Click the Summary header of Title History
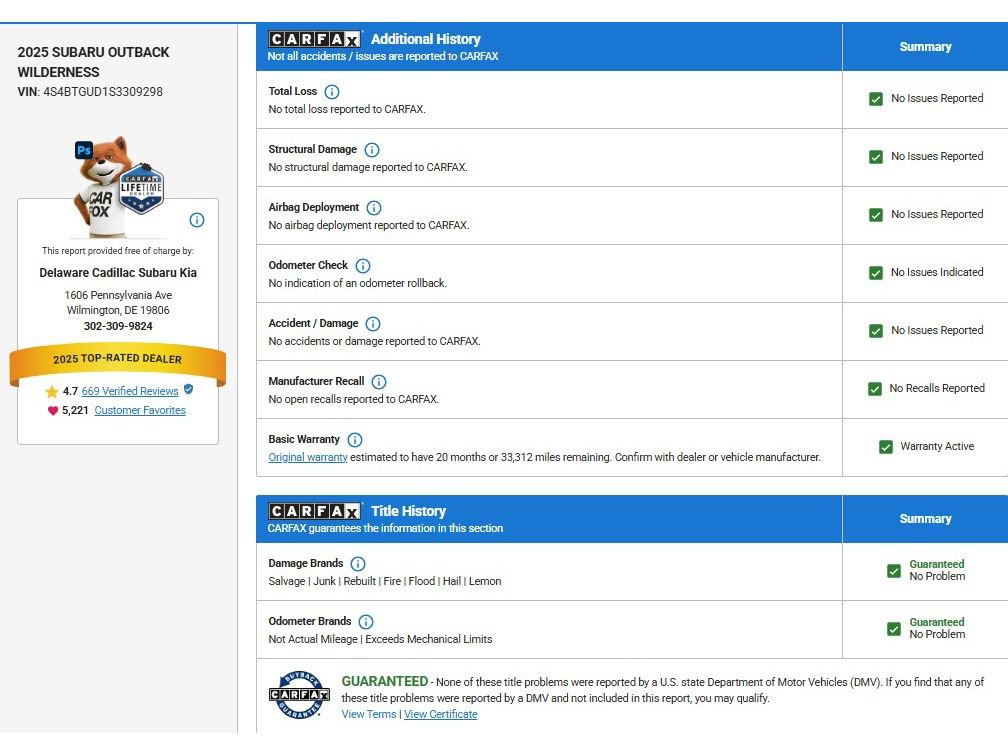1008x756 pixels. (925, 519)
